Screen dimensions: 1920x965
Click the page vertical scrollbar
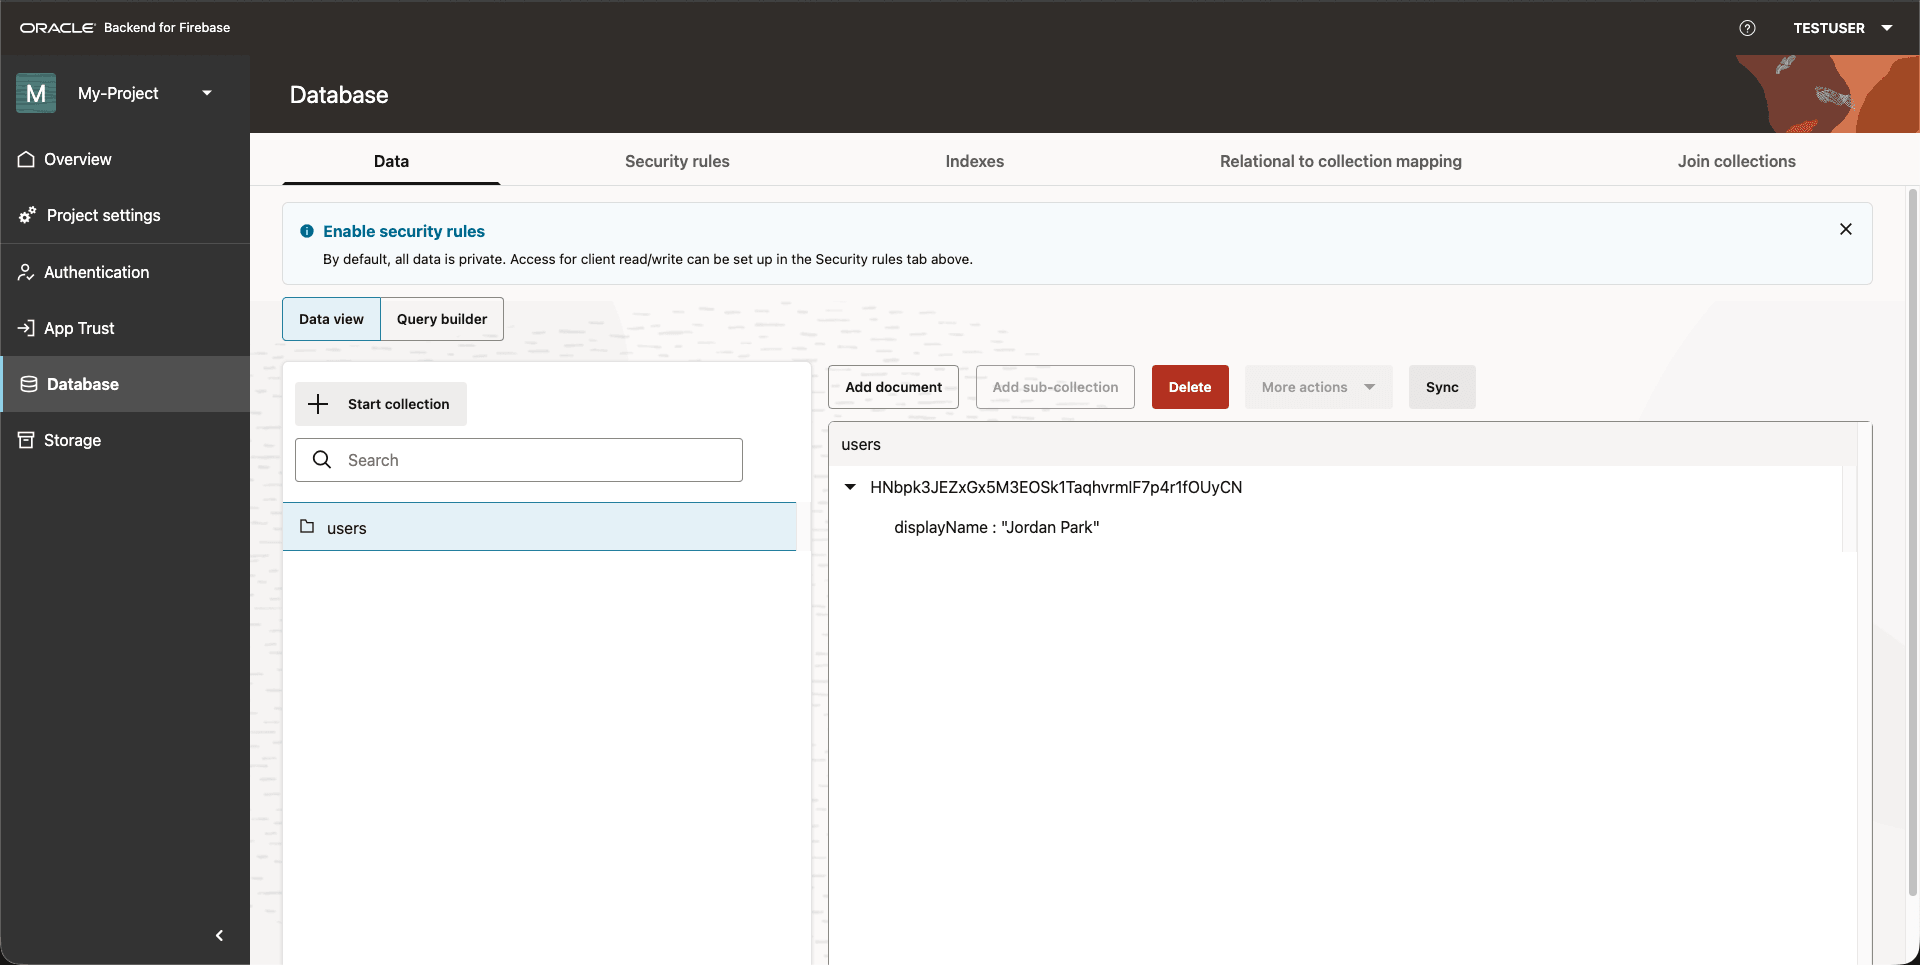pyautogui.click(x=1913, y=540)
